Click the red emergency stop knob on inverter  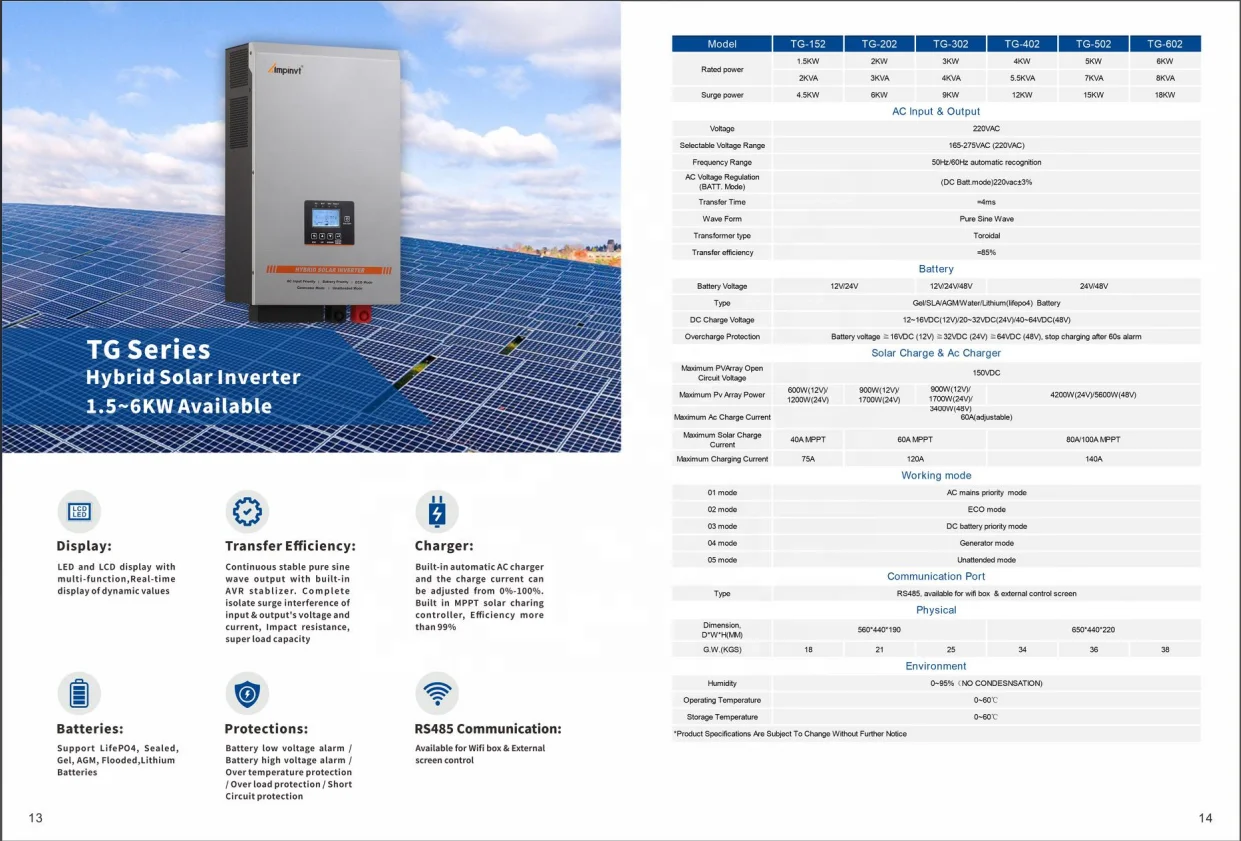click(362, 314)
